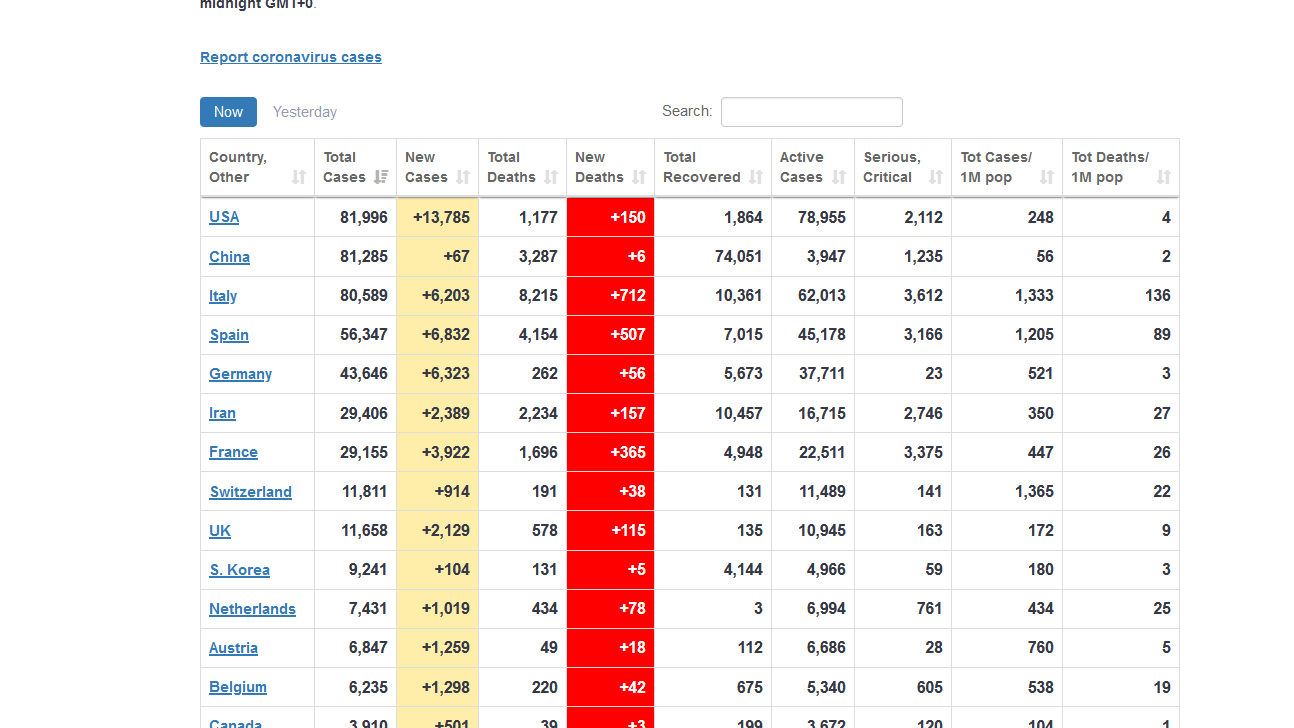Open the Austria country page
The height and width of the screenshot is (728, 1294).
pyautogui.click(x=233, y=648)
